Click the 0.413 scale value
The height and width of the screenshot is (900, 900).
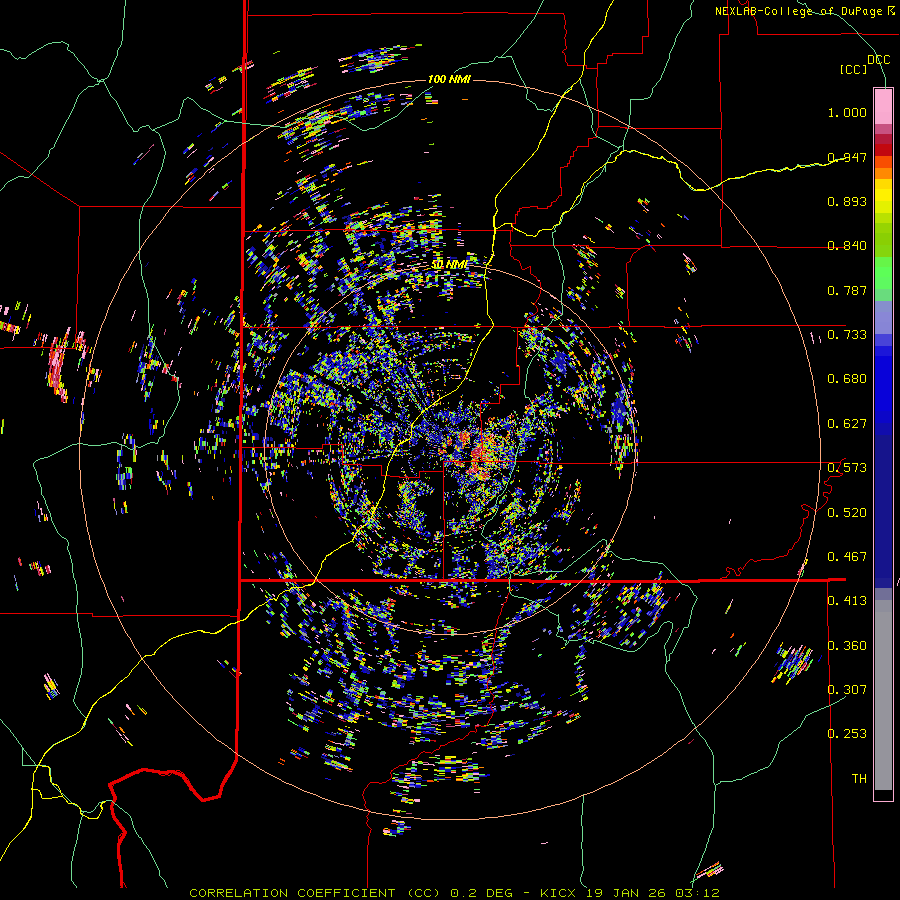click(x=847, y=601)
